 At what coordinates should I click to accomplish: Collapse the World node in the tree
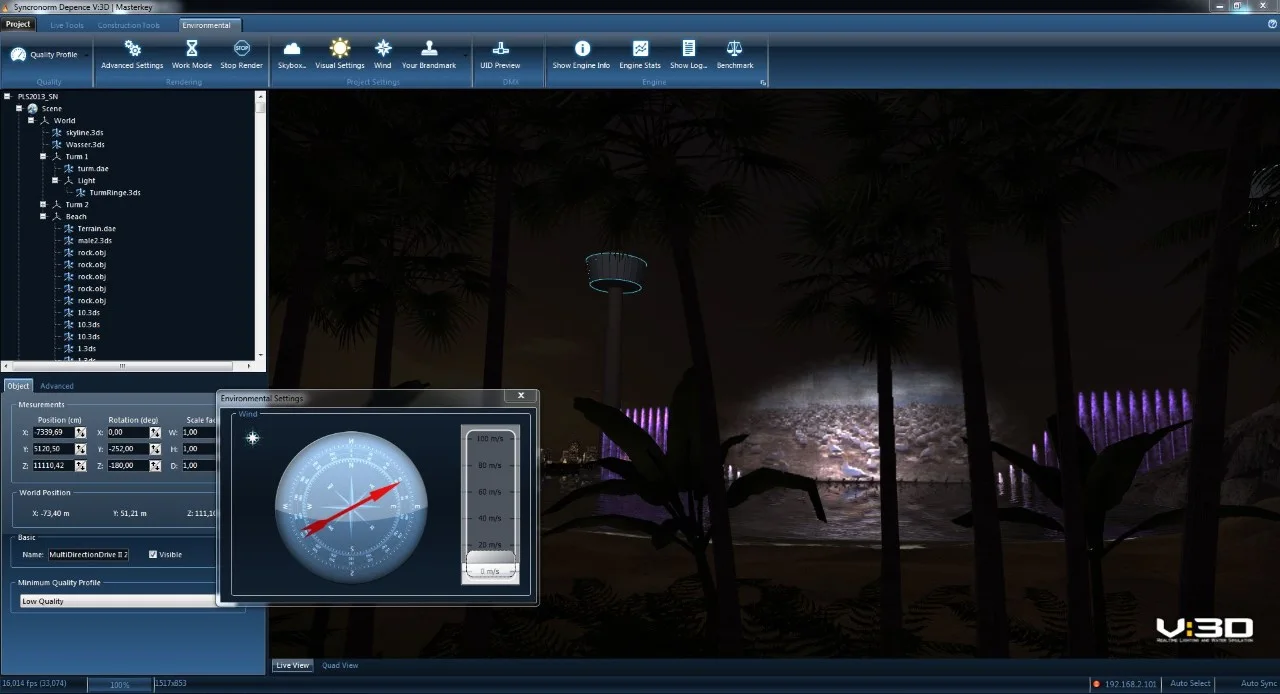point(31,120)
